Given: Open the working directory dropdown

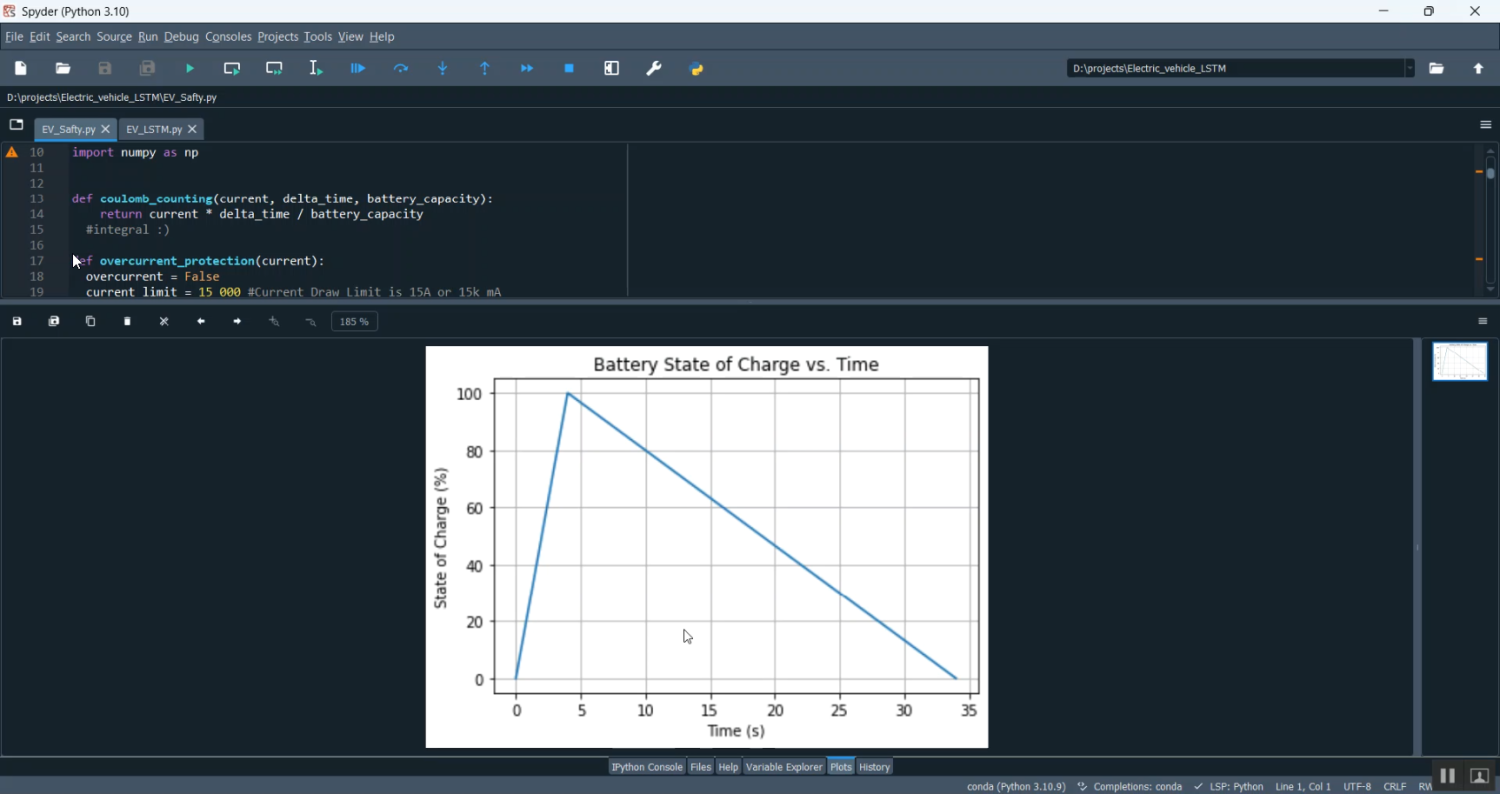Looking at the screenshot, I should click(x=1410, y=68).
